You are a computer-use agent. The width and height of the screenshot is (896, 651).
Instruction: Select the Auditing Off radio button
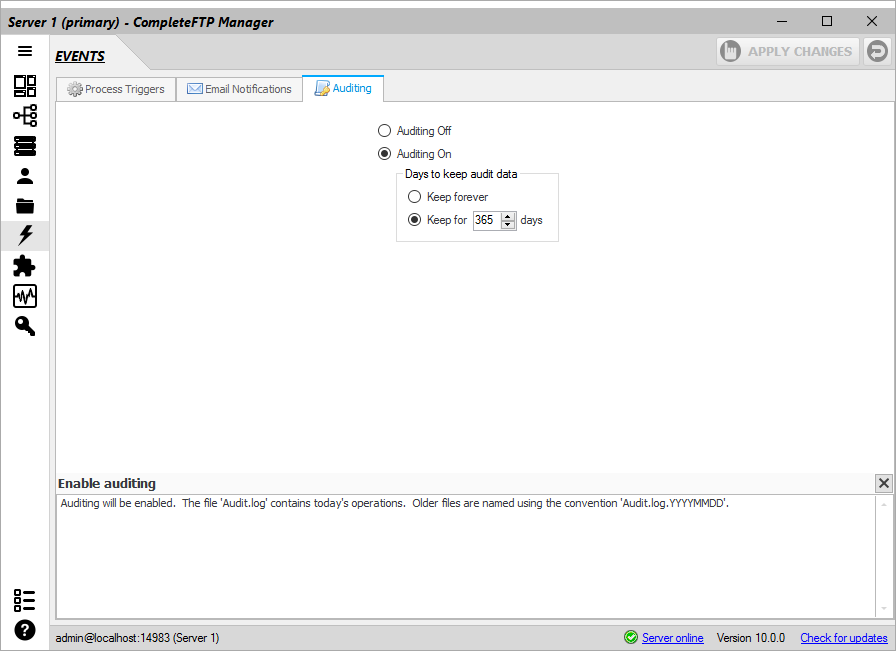(385, 131)
